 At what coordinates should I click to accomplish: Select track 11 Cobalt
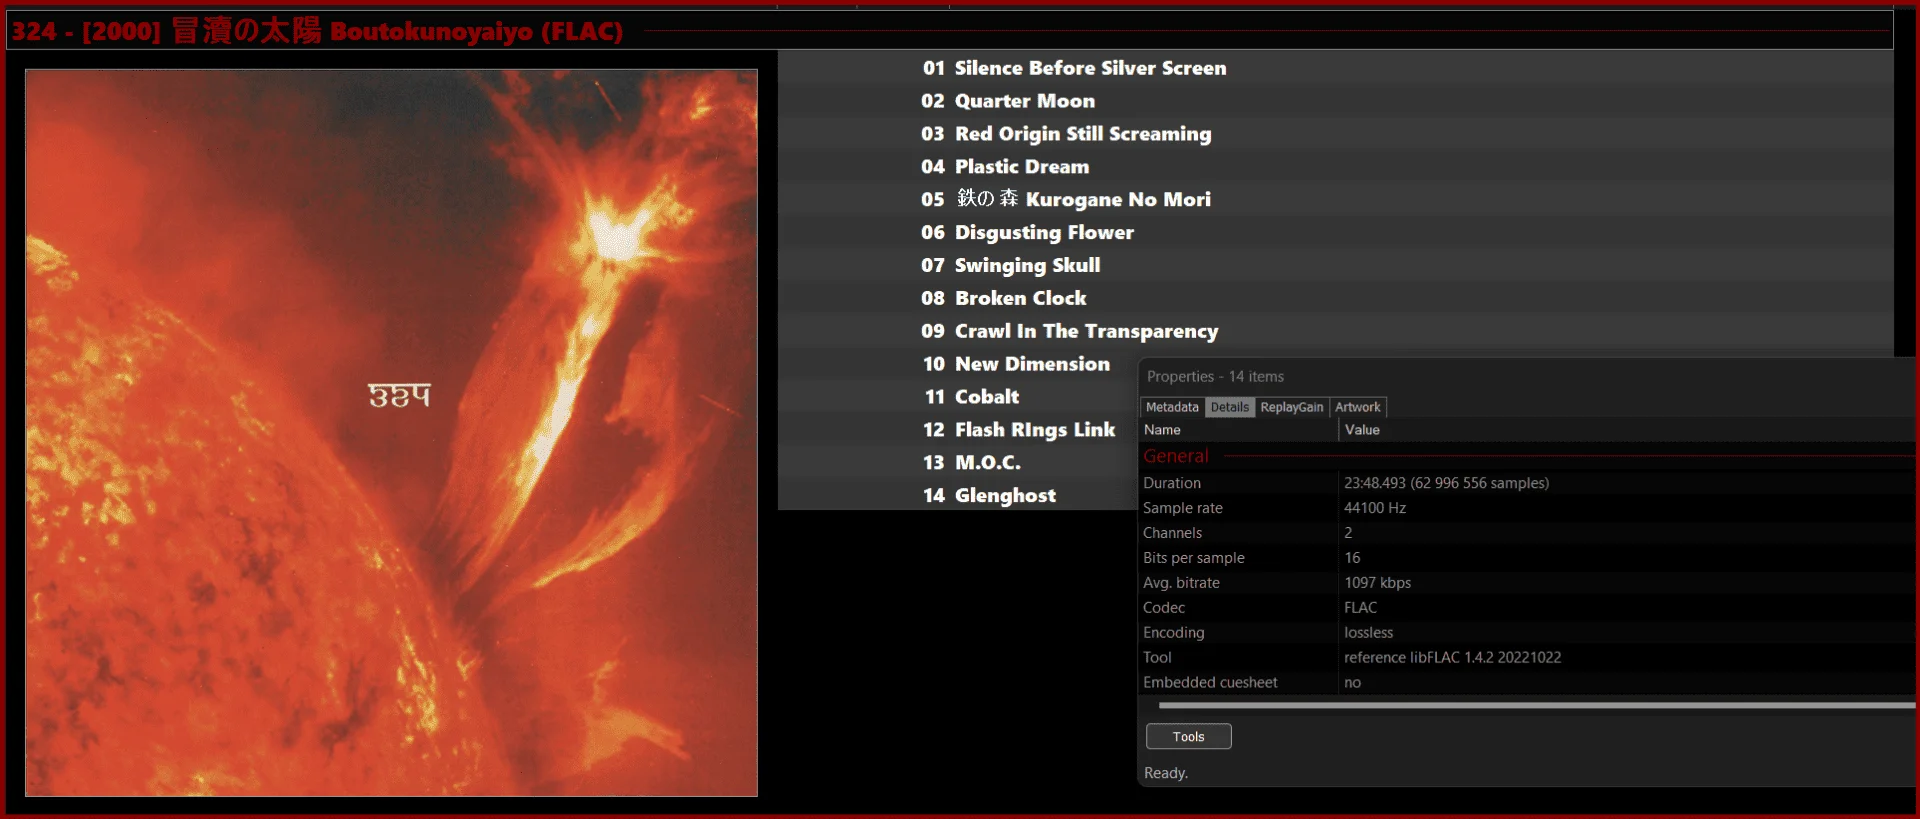click(958, 397)
